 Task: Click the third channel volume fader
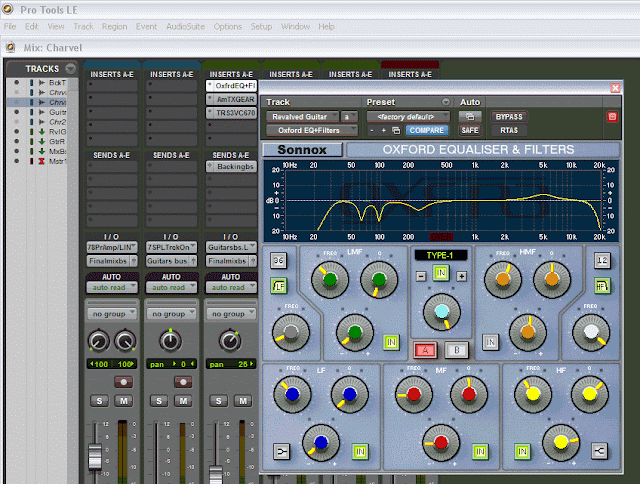(216, 475)
